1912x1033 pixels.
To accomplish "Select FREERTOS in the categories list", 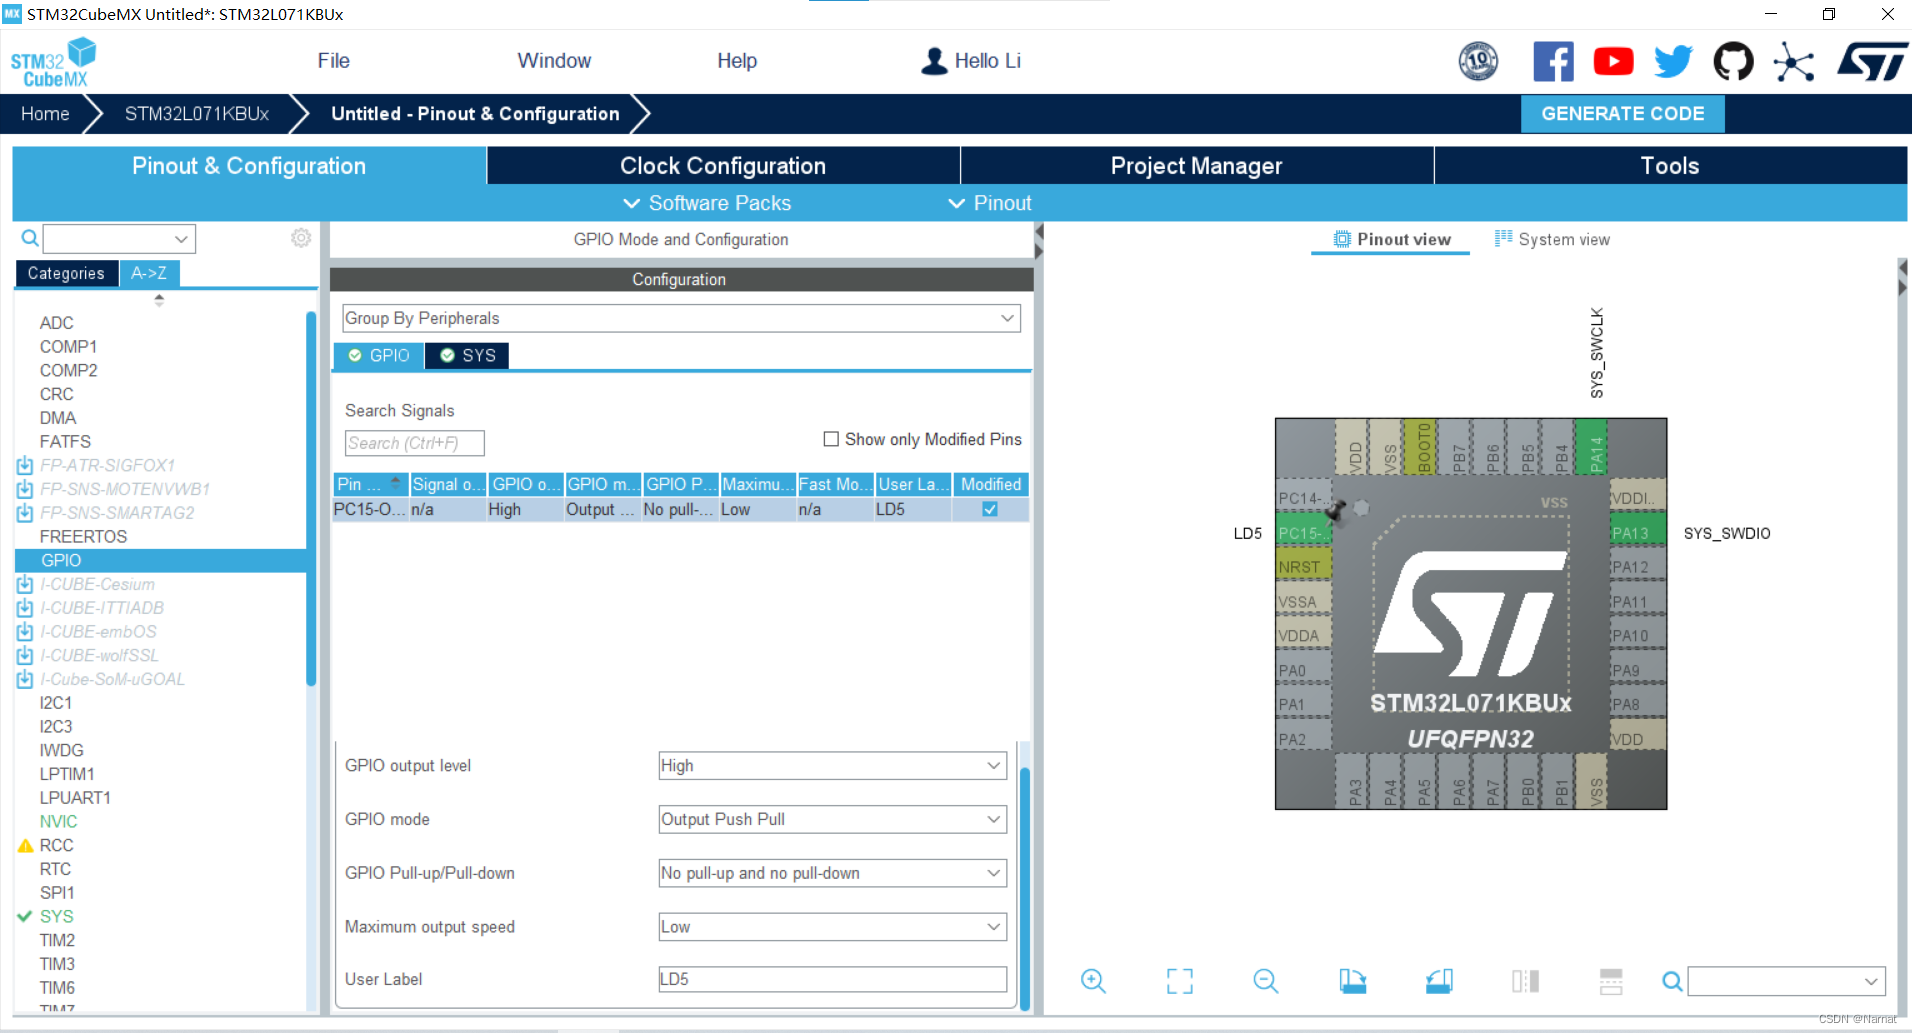I will (83, 536).
